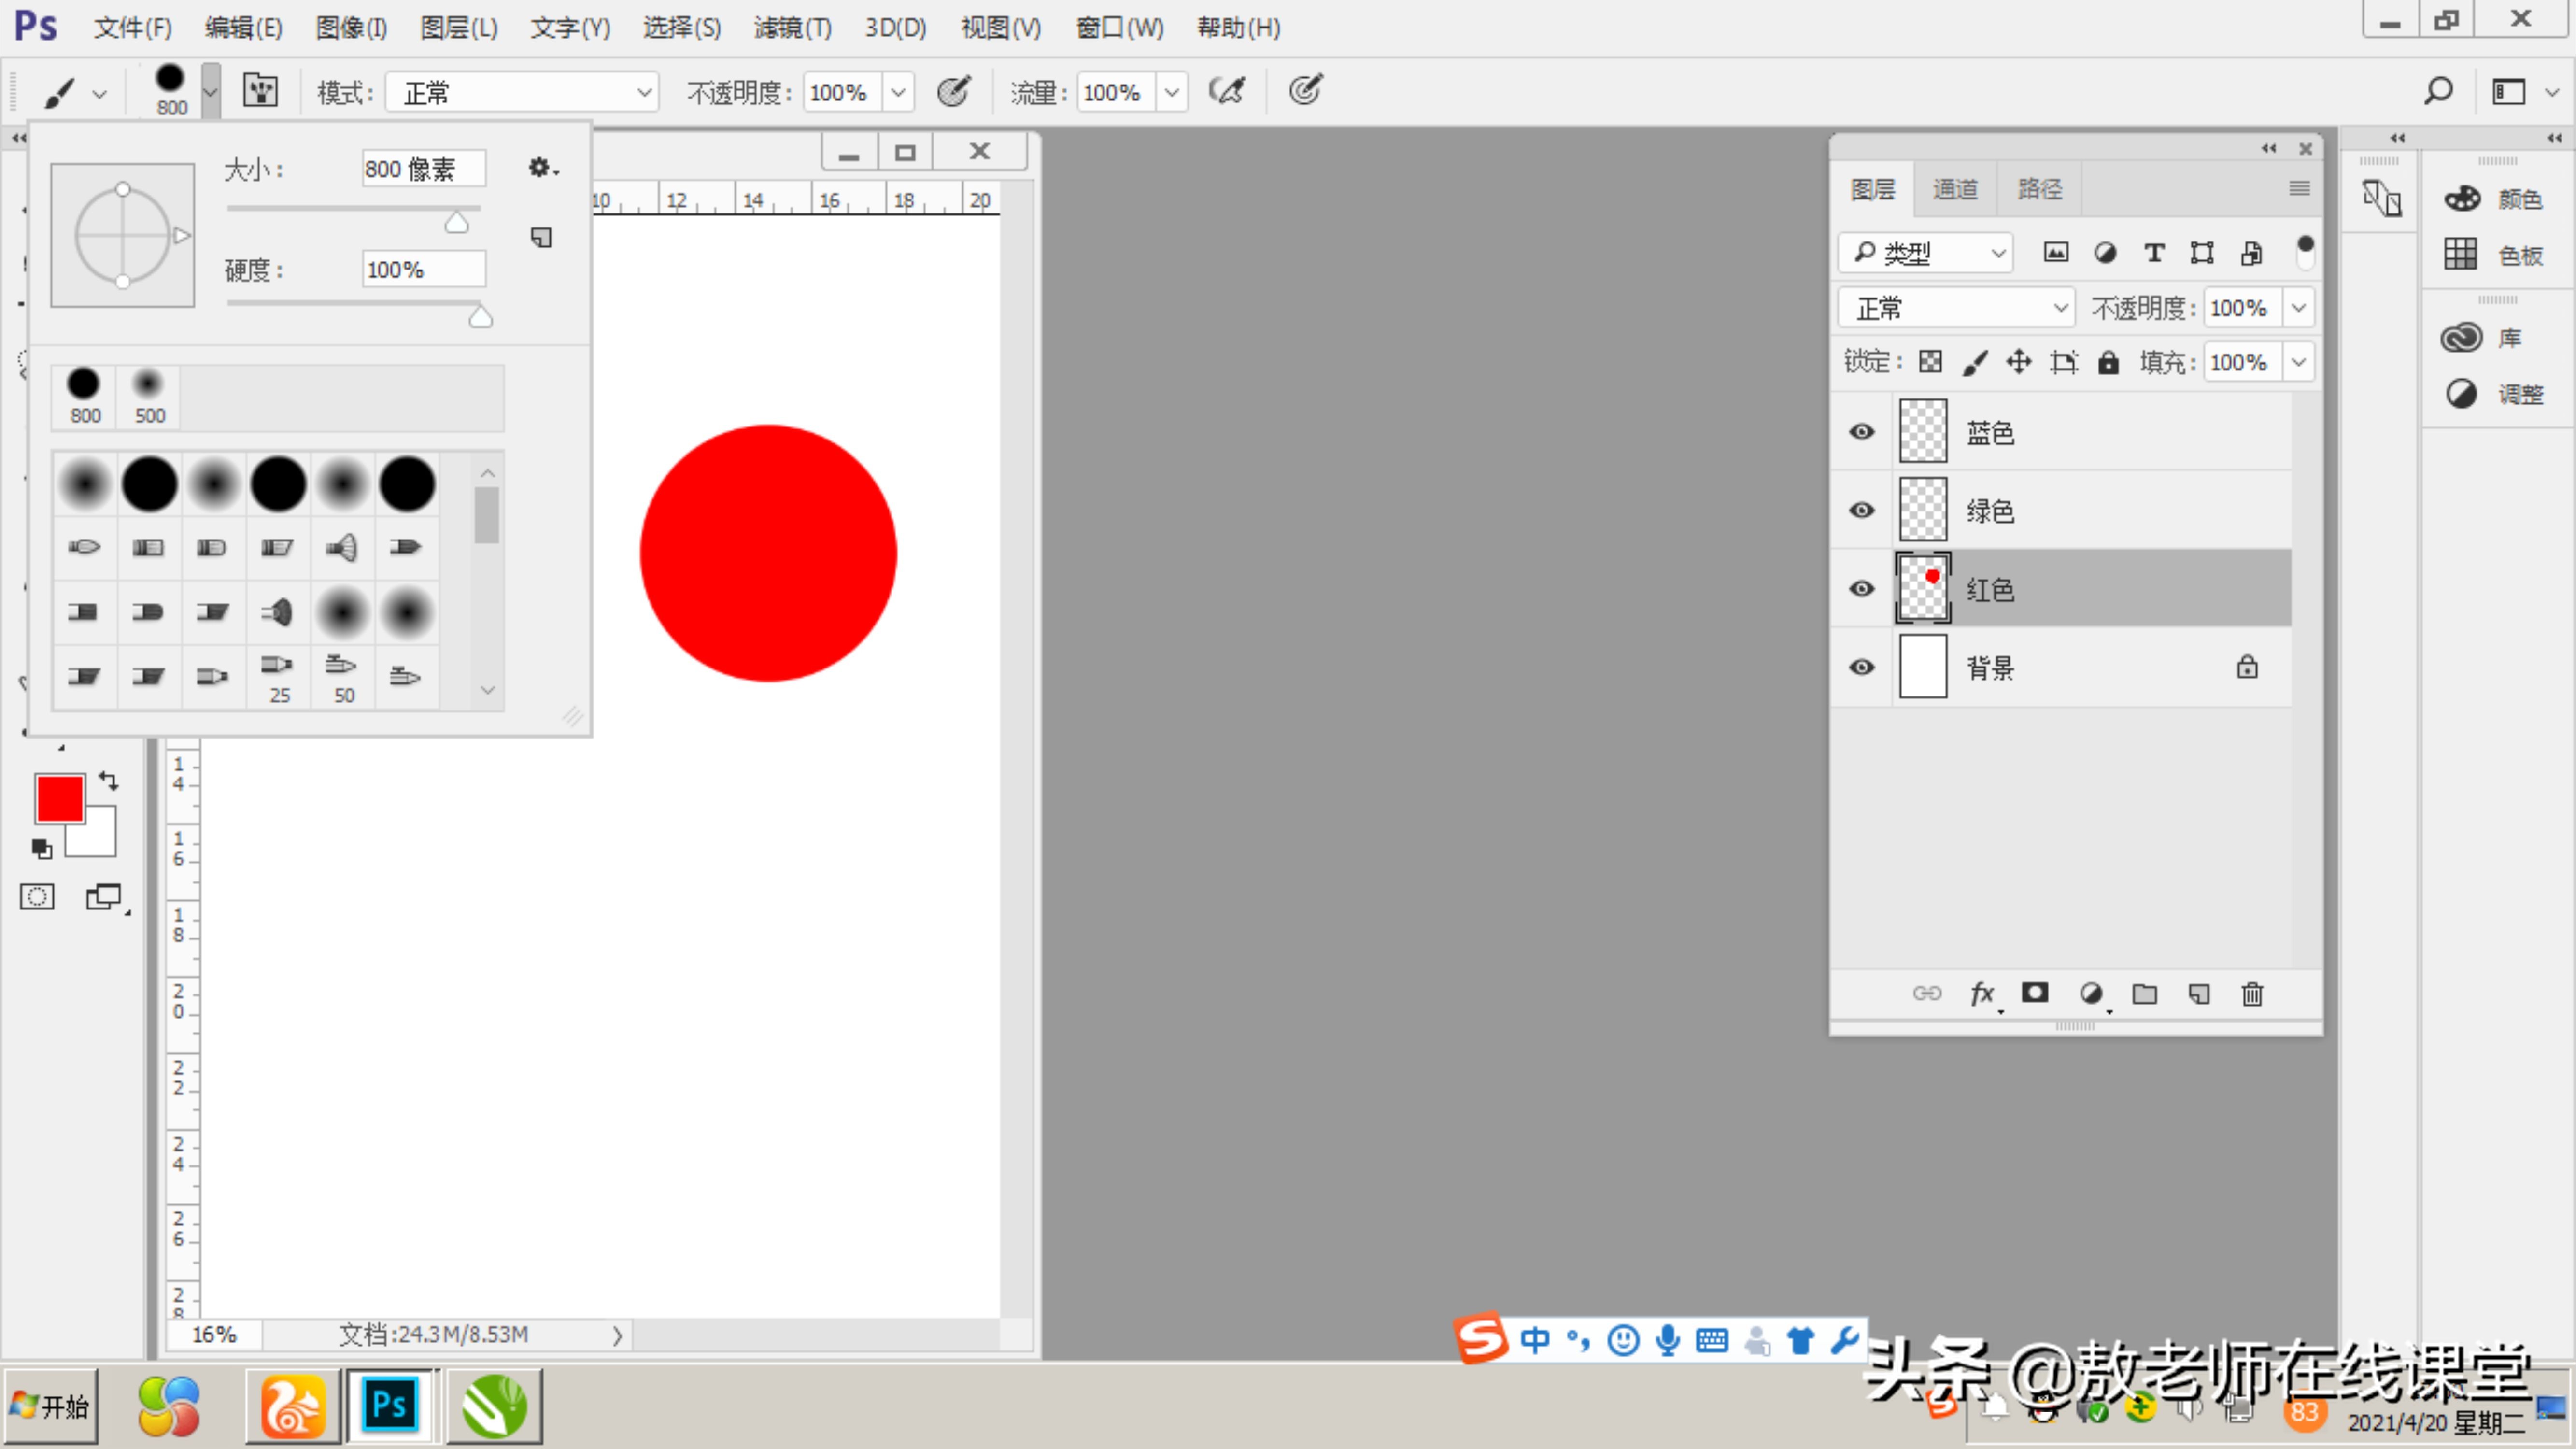The height and width of the screenshot is (1449, 2576).
Task: Click the 开始 start button
Action: (x=50, y=1407)
